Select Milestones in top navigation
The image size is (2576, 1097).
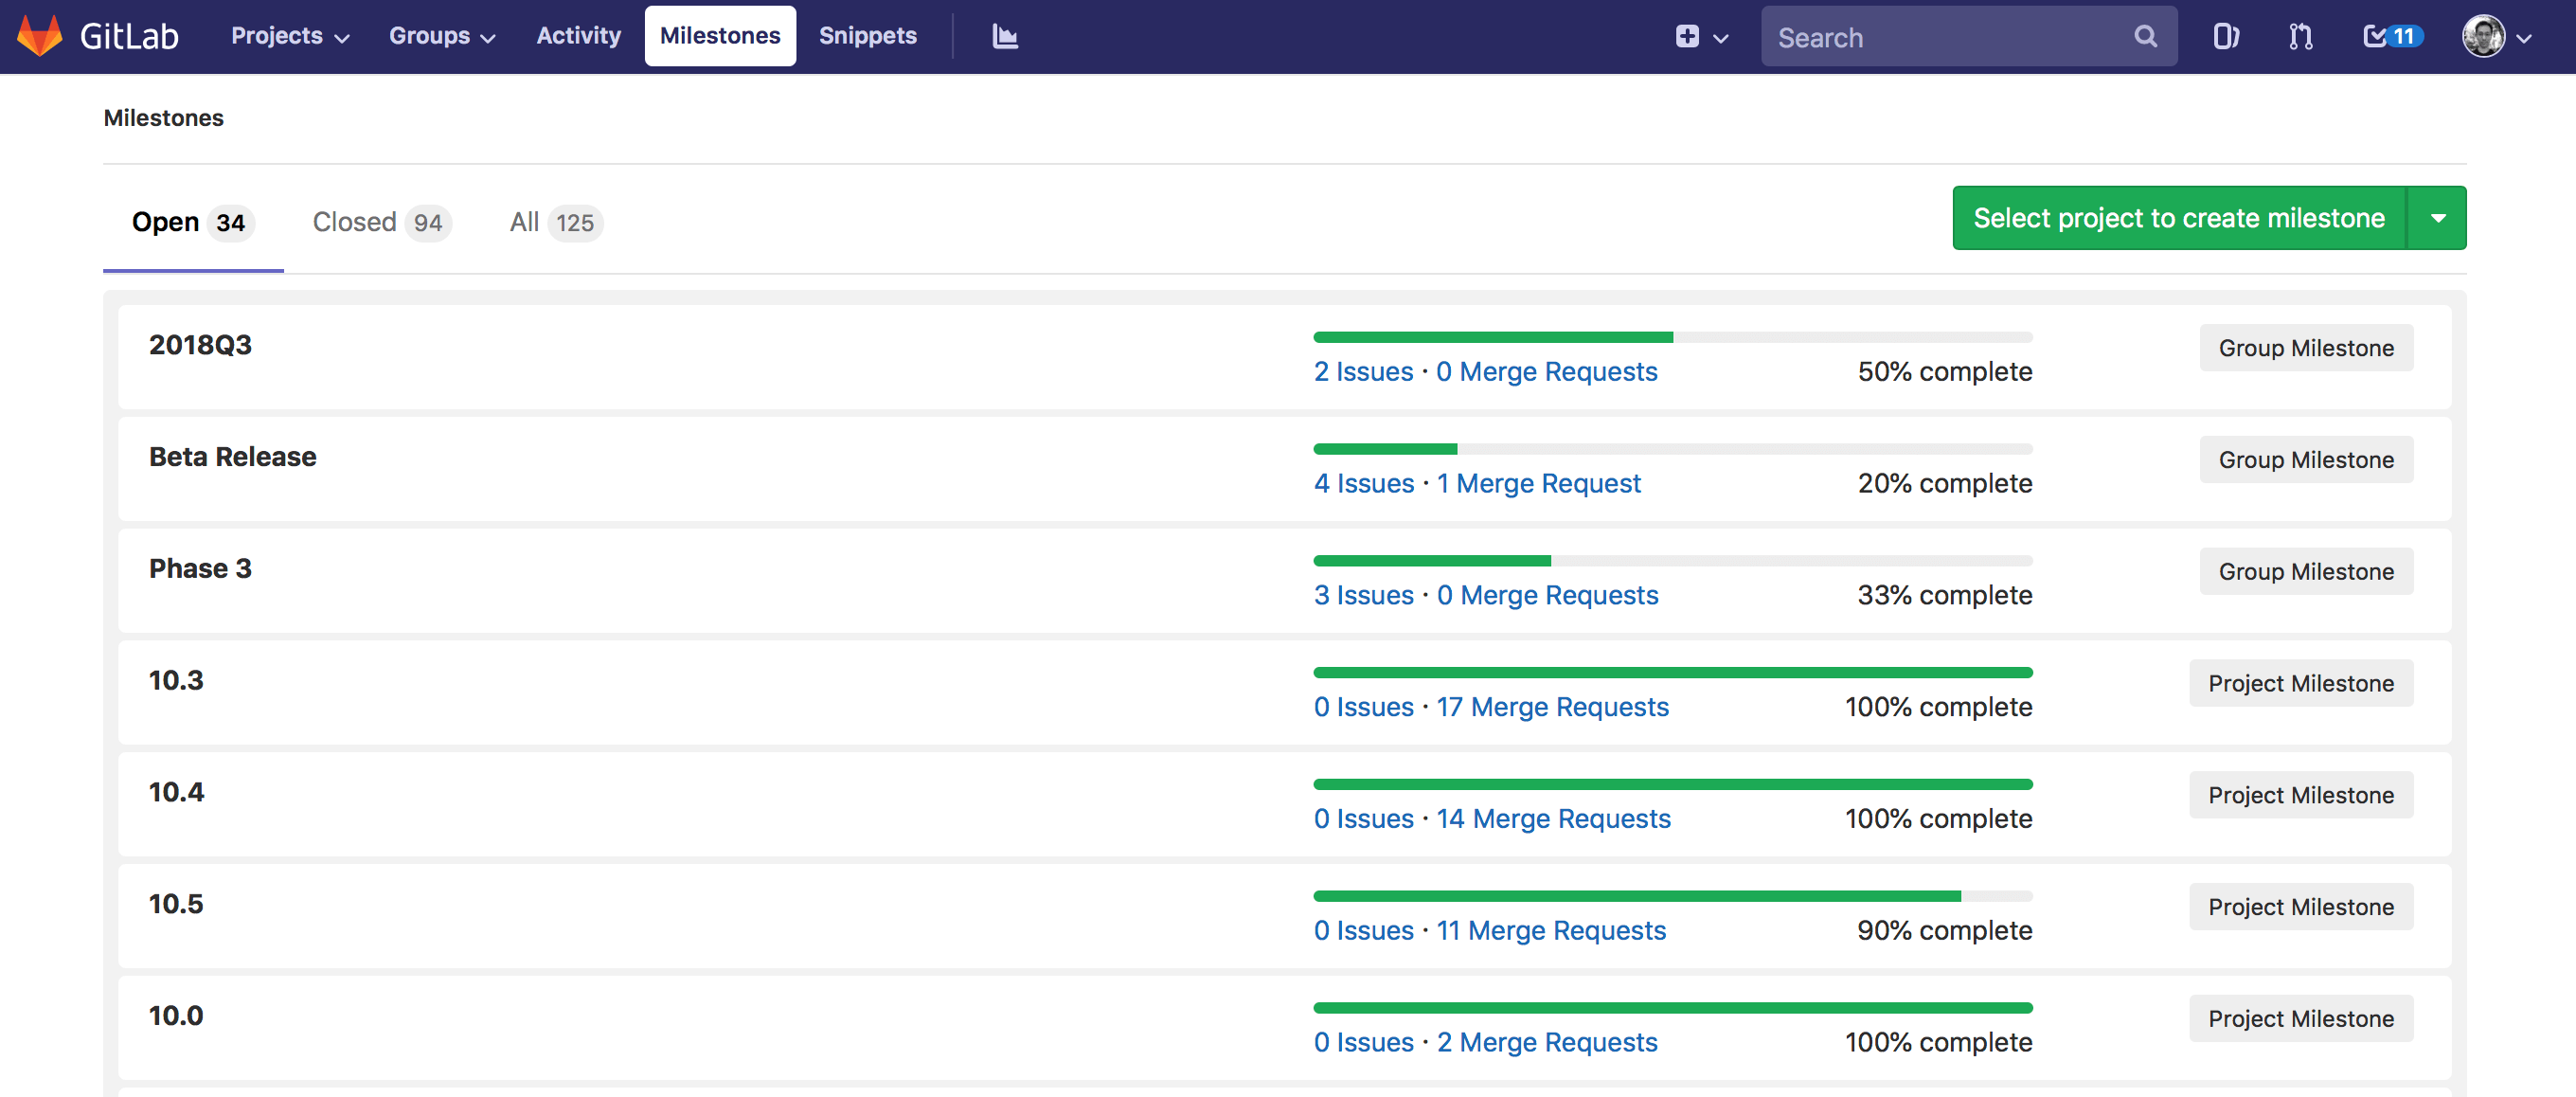click(x=720, y=36)
